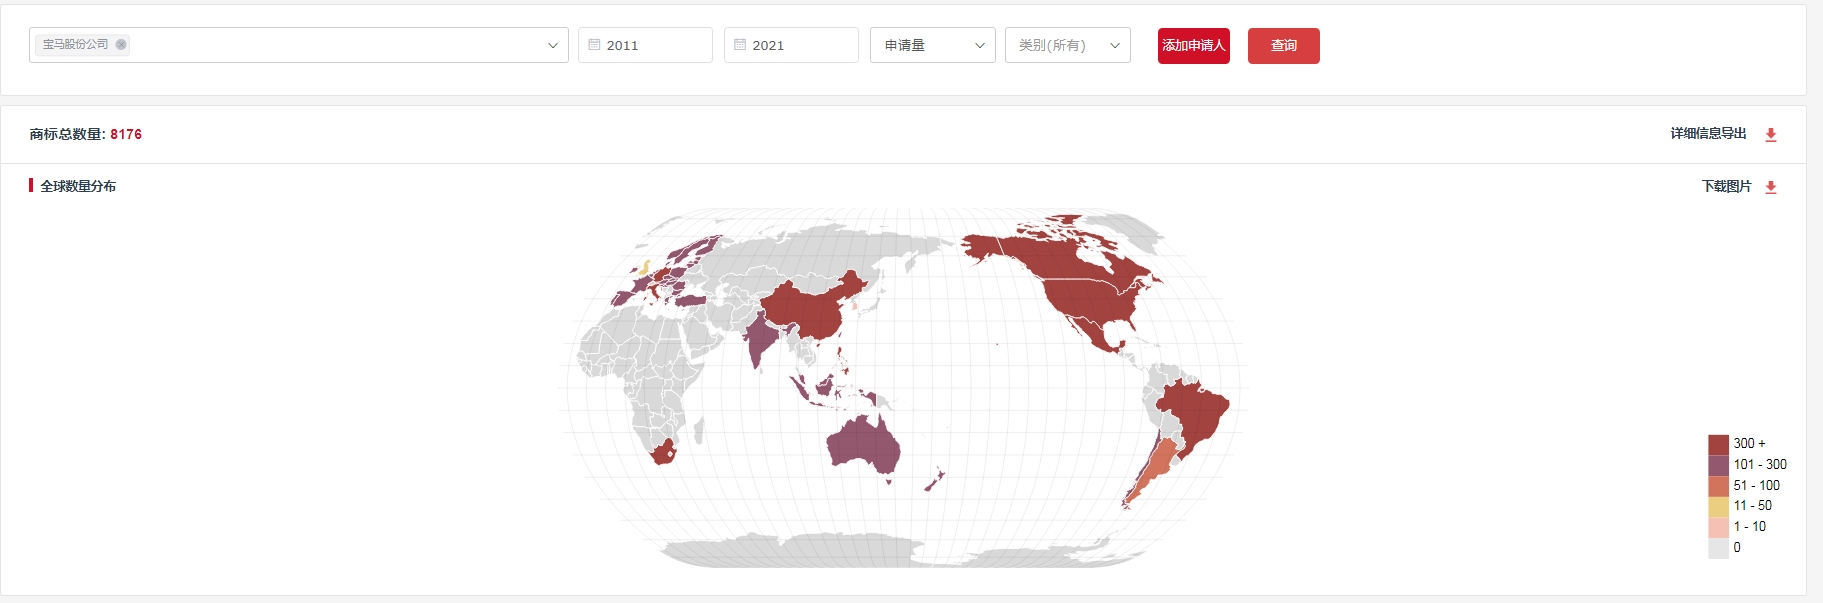Click the 下载图片 download arrow icon
The width and height of the screenshot is (1823, 603).
1771,187
